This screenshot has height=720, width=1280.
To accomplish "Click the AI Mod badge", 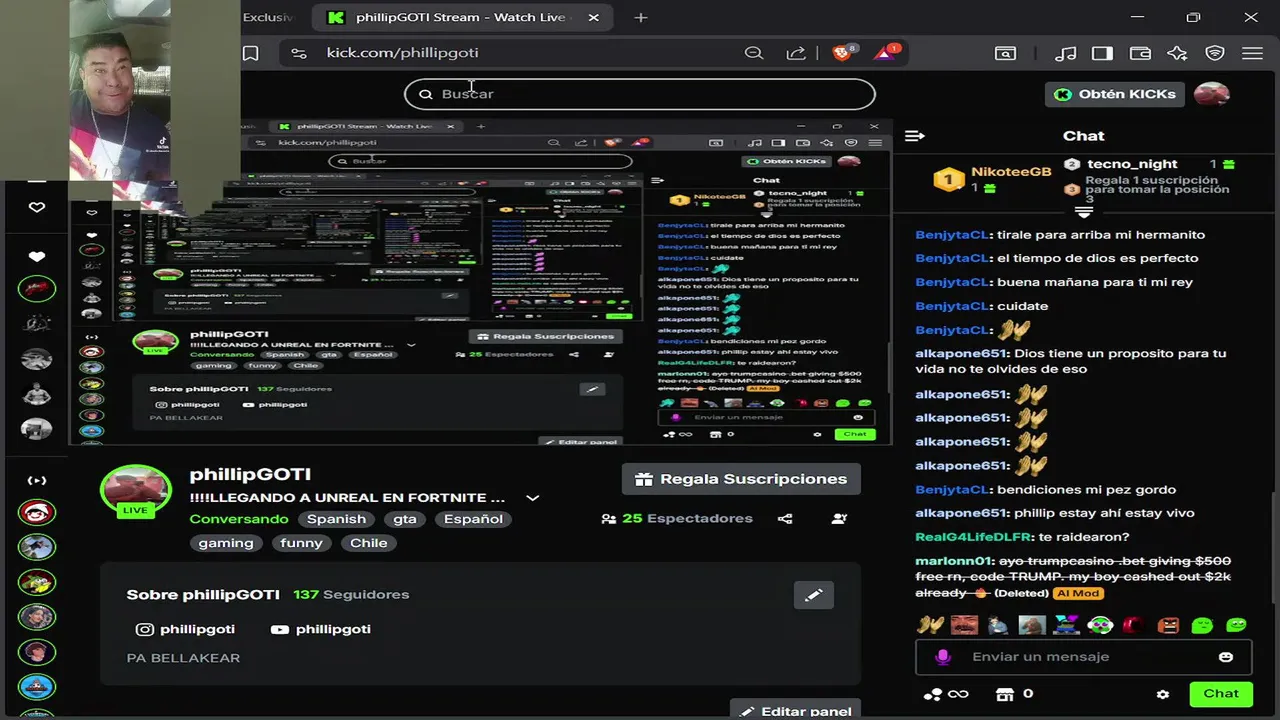I will [1078, 593].
